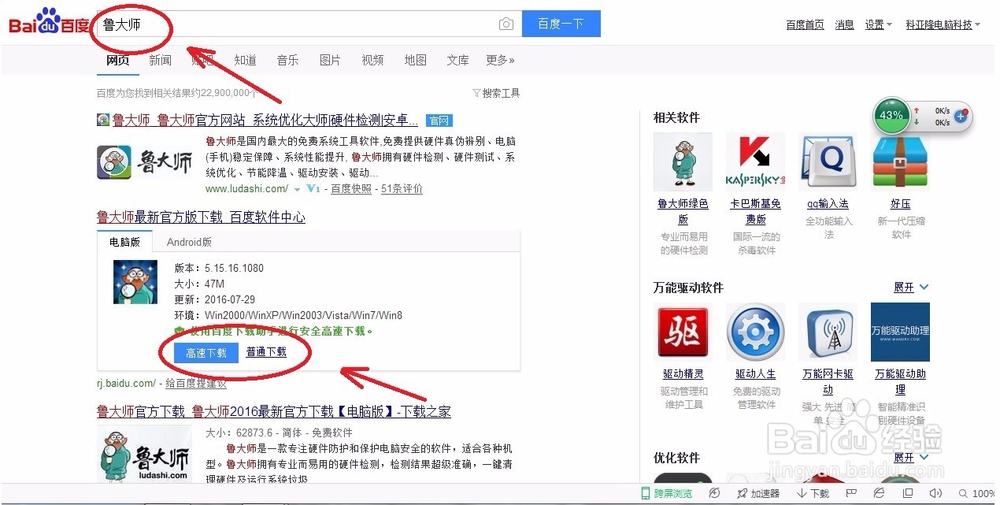The image size is (1000, 505).
Task: Open 51条评价 link
Action: 402,189
